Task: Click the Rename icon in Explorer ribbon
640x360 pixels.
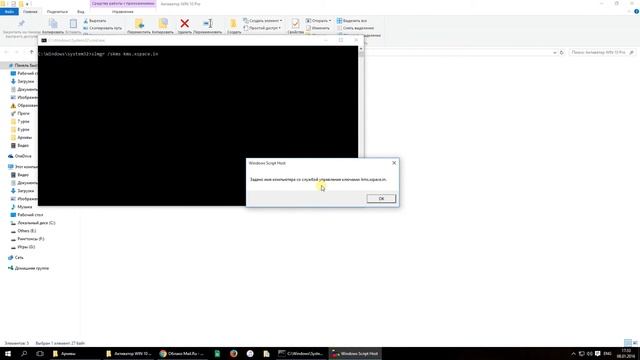Action: point(208,24)
